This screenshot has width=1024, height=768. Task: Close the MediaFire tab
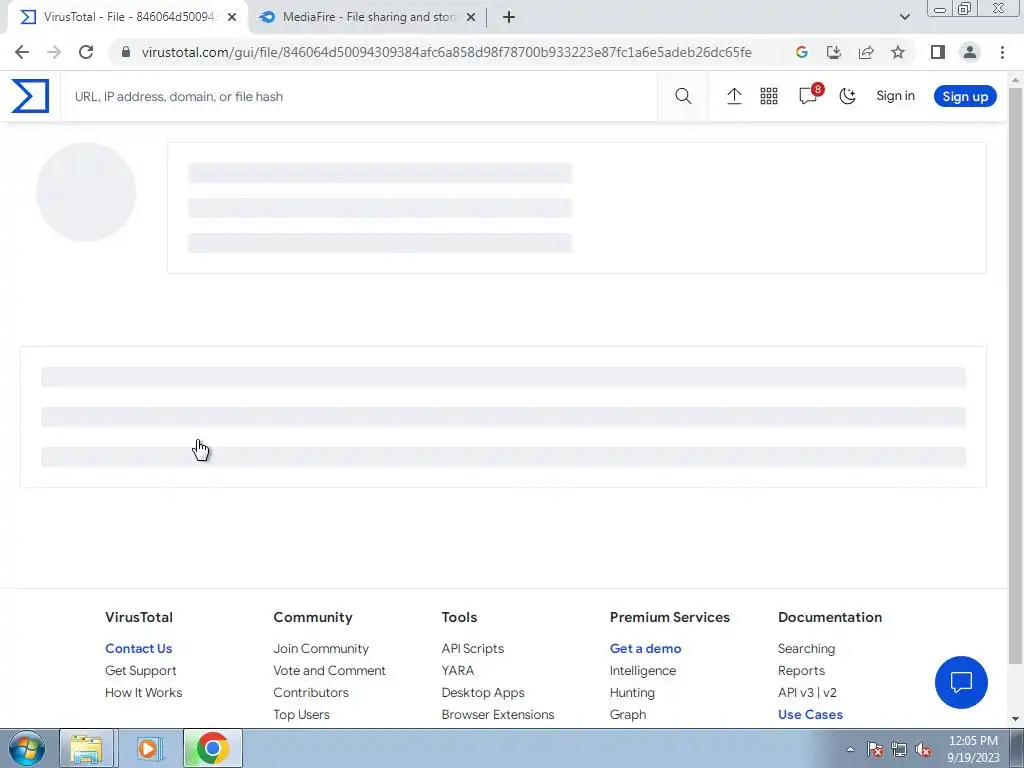coord(471,17)
